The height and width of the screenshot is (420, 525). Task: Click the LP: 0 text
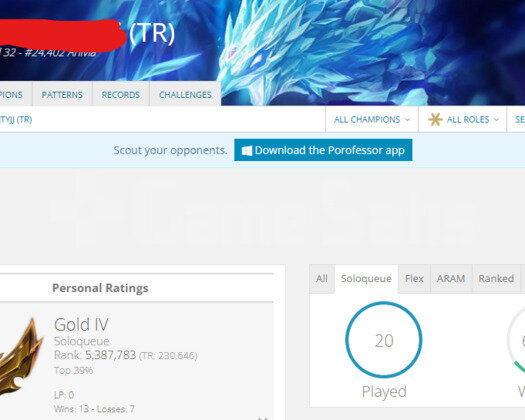64,395
